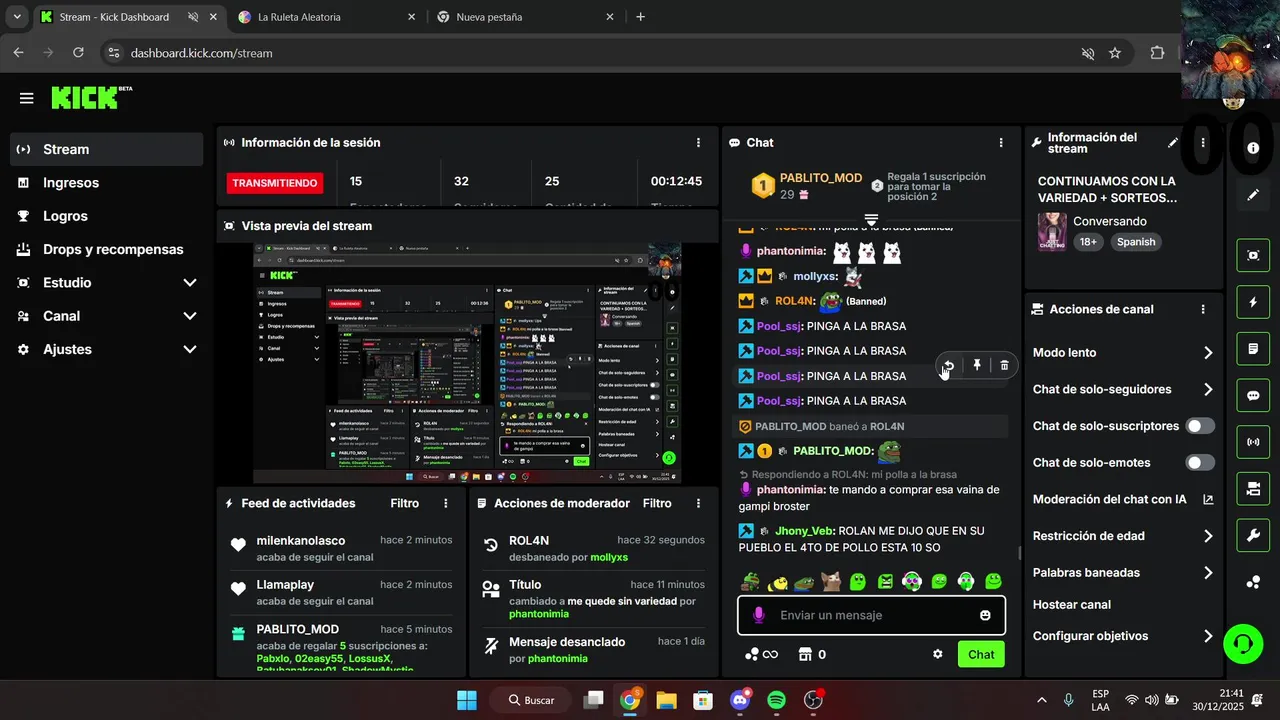Viewport: 1280px width, 720px height.
Task: Open Moderación del chat con IA
Action: tap(1123, 499)
